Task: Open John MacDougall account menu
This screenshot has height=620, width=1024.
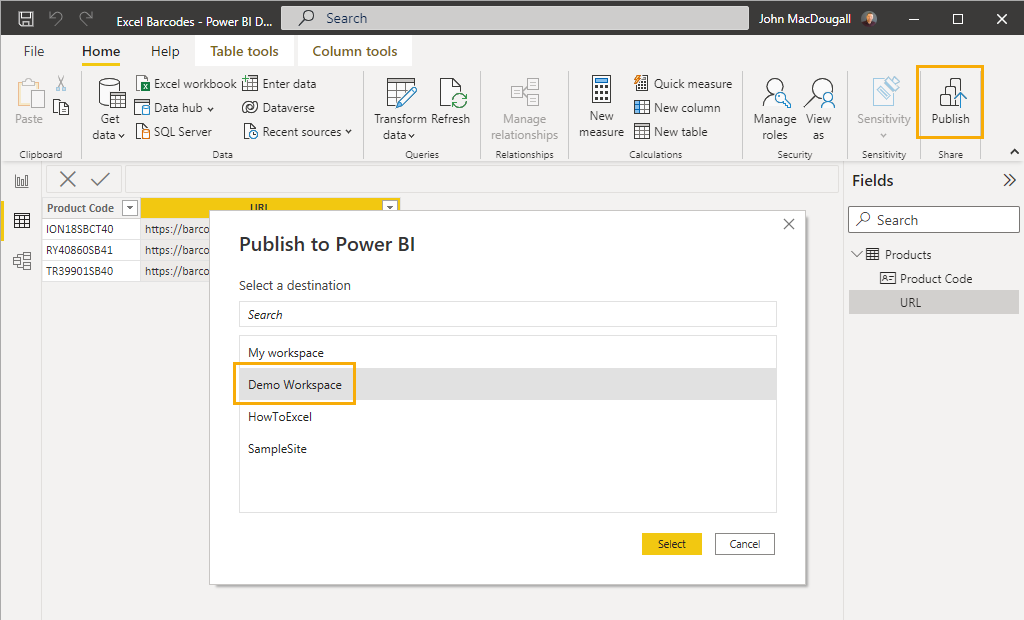Action: point(818,18)
